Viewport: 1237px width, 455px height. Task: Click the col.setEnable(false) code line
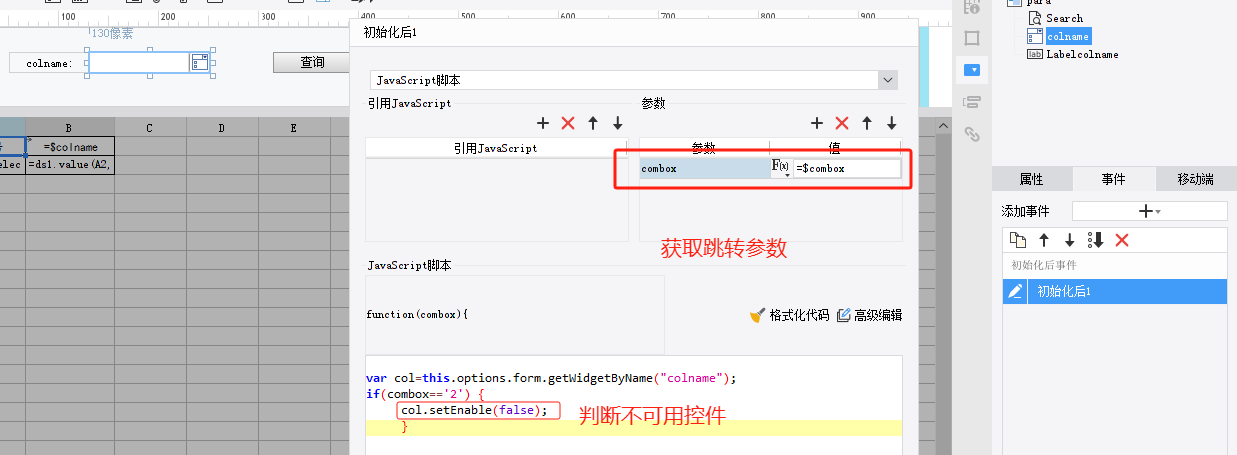(x=474, y=410)
